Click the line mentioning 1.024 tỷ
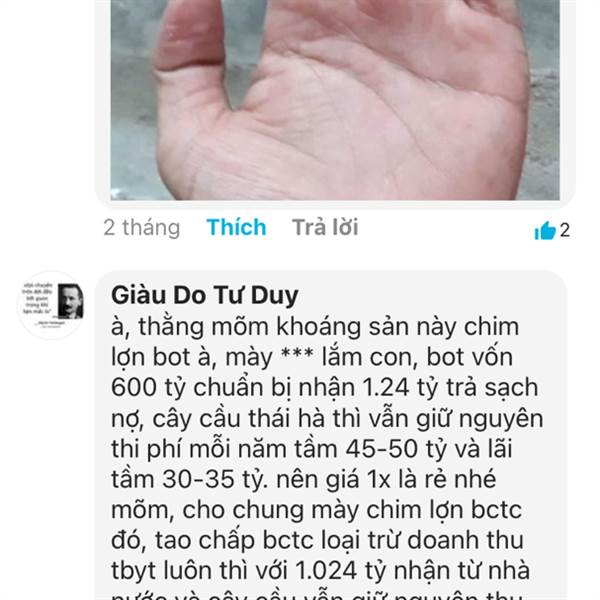600x600 pixels. tap(321, 571)
